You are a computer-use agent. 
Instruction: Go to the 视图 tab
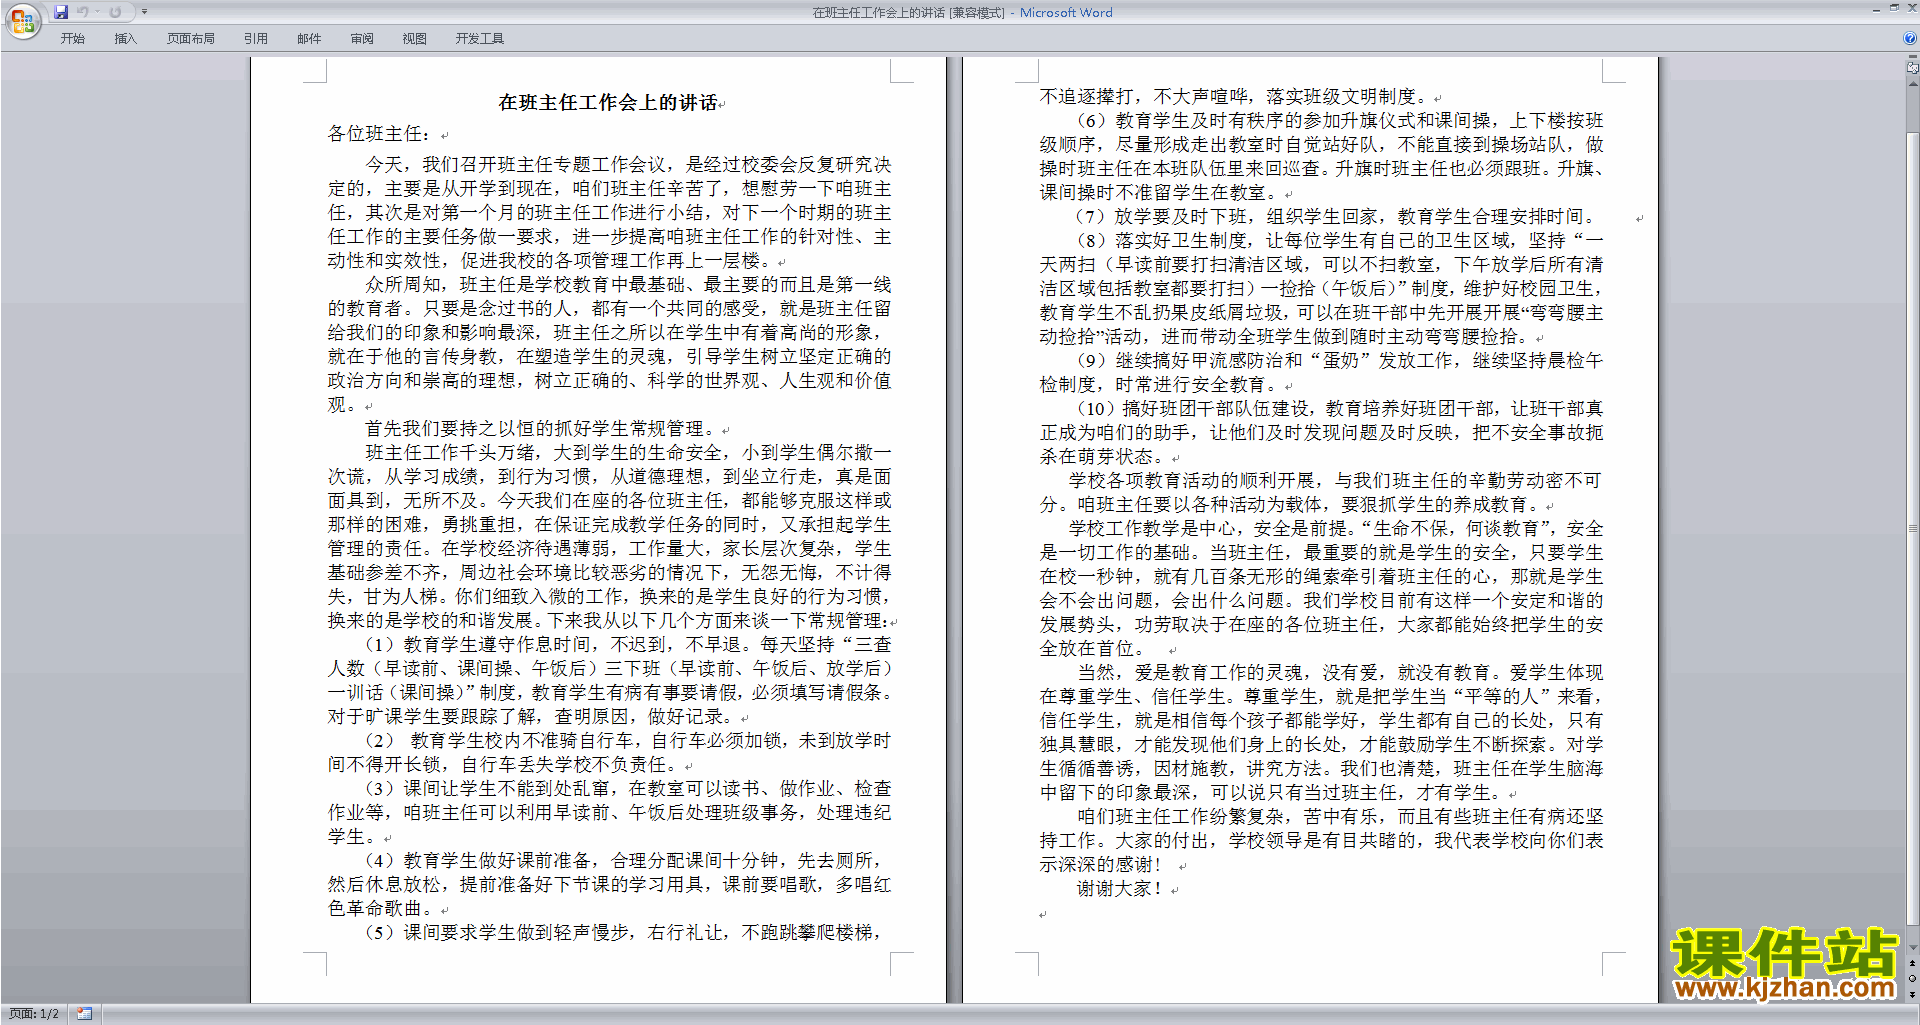point(415,39)
